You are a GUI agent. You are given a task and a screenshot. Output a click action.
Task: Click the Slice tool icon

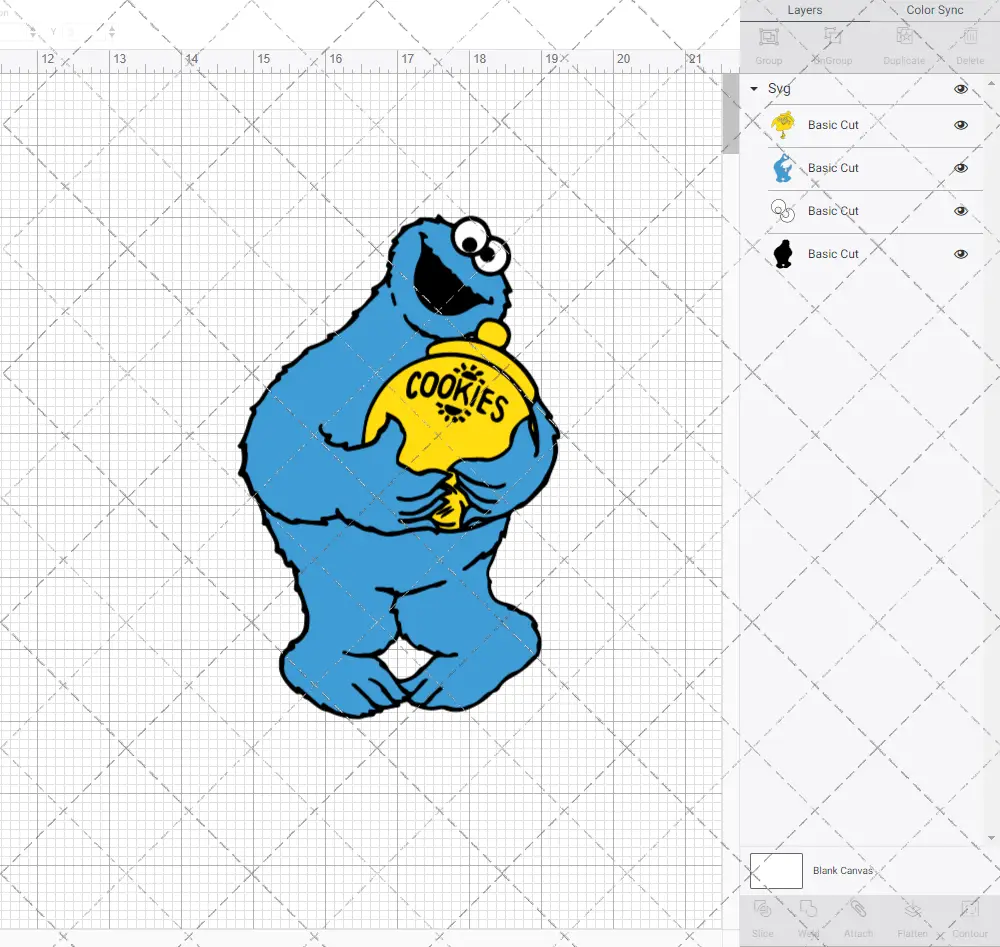click(763, 909)
